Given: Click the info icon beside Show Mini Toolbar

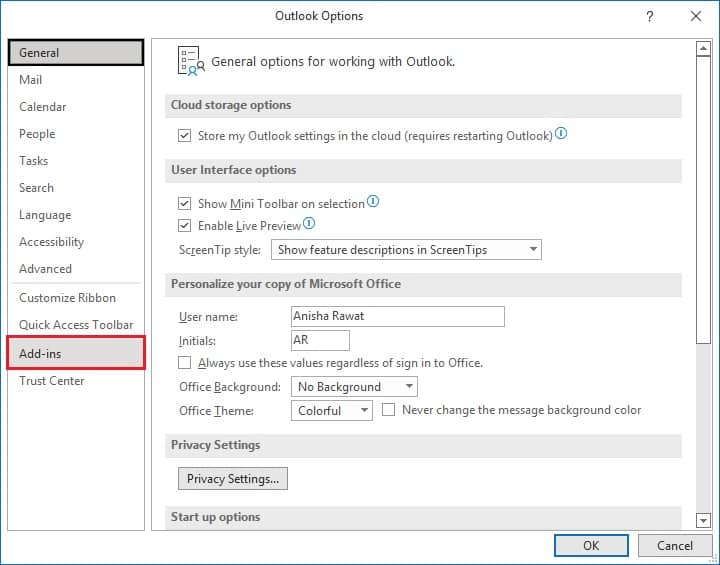Looking at the screenshot, I should (373, 201).
